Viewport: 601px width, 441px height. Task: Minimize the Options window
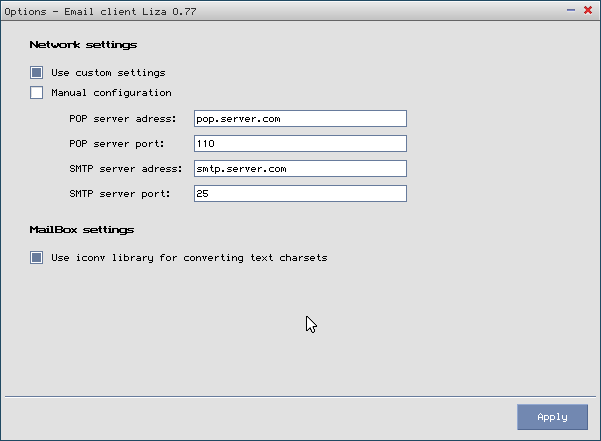click(571, 8)
